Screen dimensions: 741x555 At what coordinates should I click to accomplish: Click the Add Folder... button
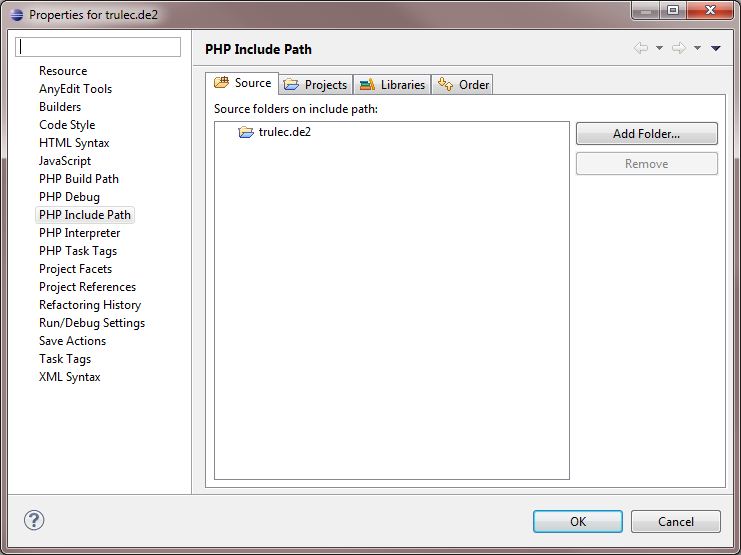coord(646,134)
